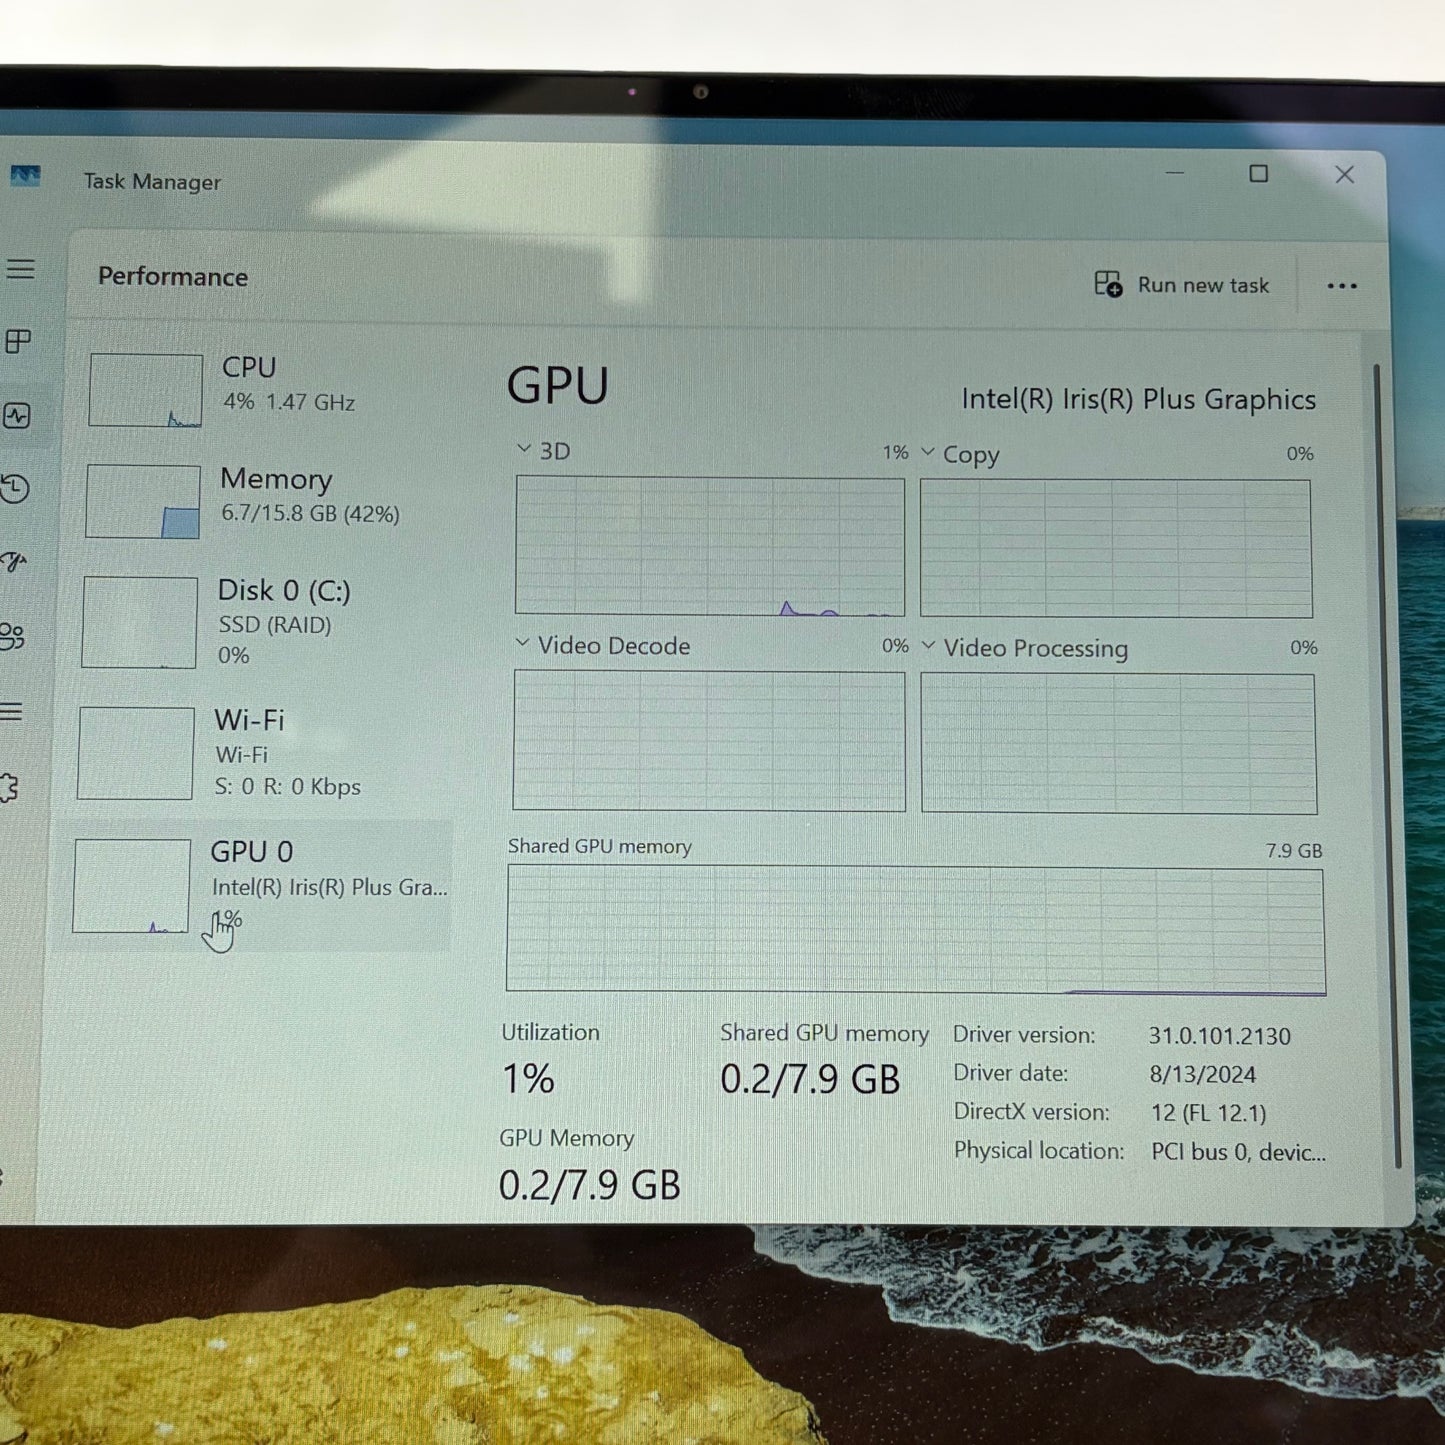1445x1445 pixels.
Task: Click the Task Manager logo in title bar
Action: 27,177
